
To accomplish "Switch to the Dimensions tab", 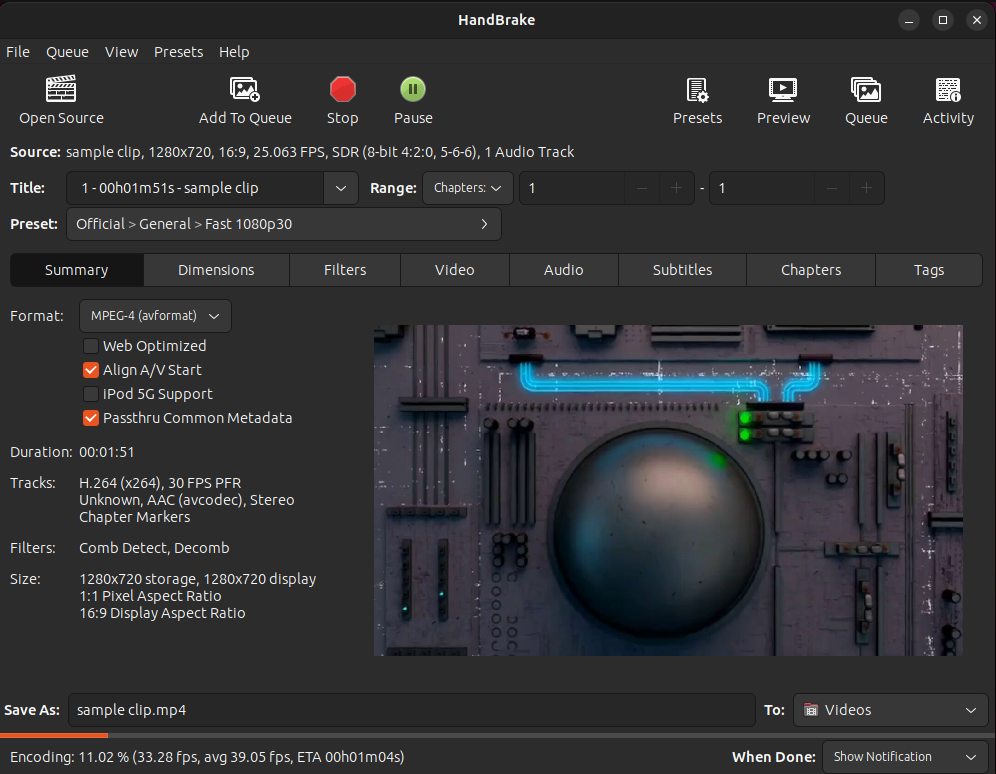I will 216,270.
